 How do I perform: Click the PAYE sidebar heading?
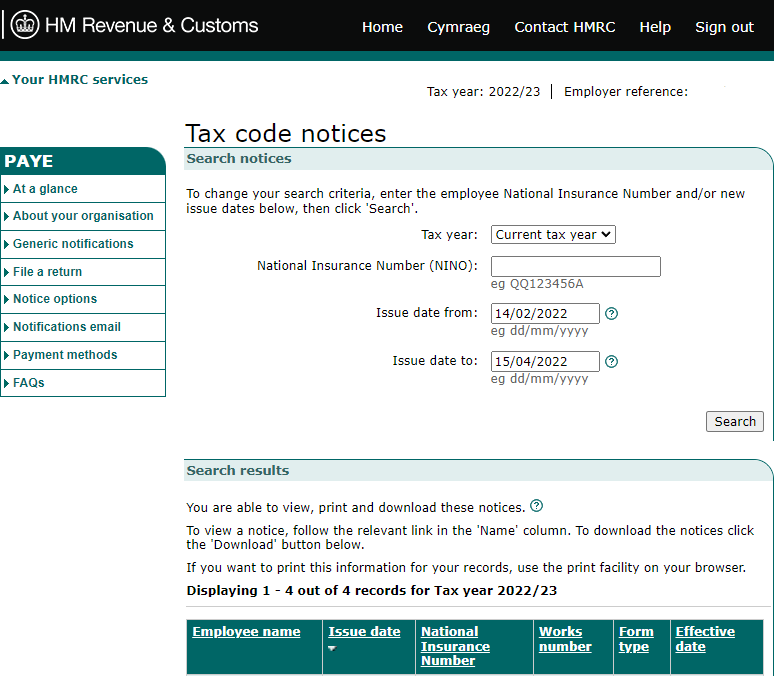click(x=29, y=161)
